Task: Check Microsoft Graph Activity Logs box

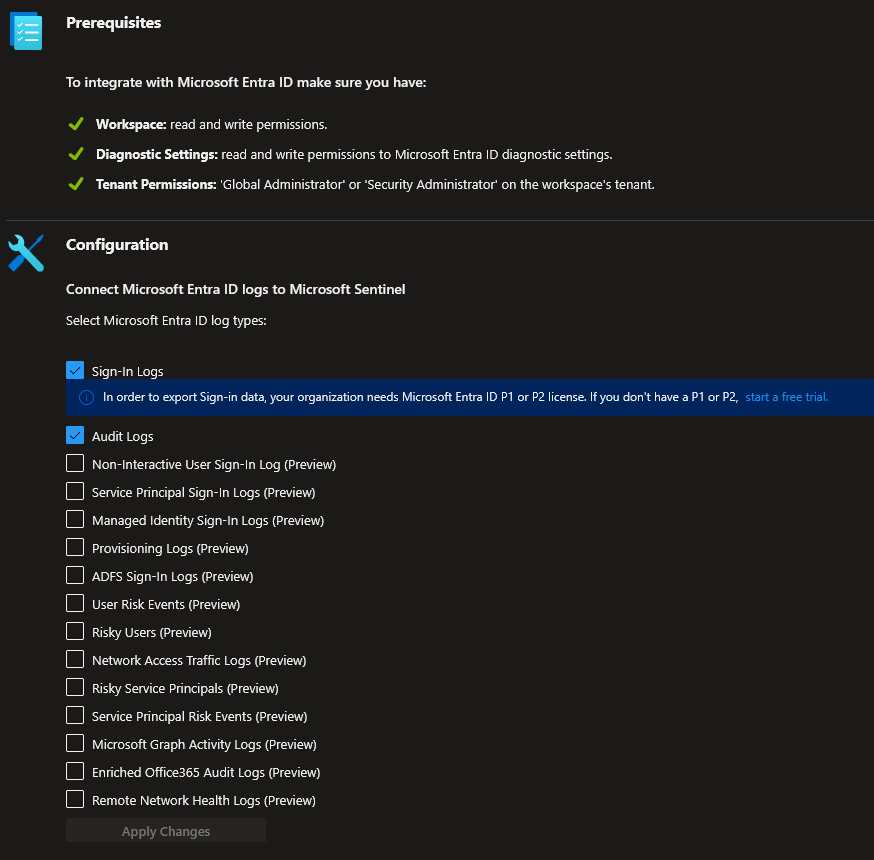Action: [x=75, y=743]
